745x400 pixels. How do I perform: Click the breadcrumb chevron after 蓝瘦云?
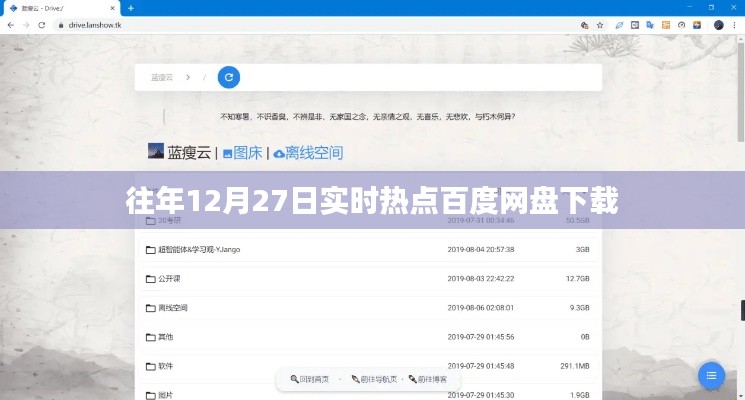[x=188, y=77]
